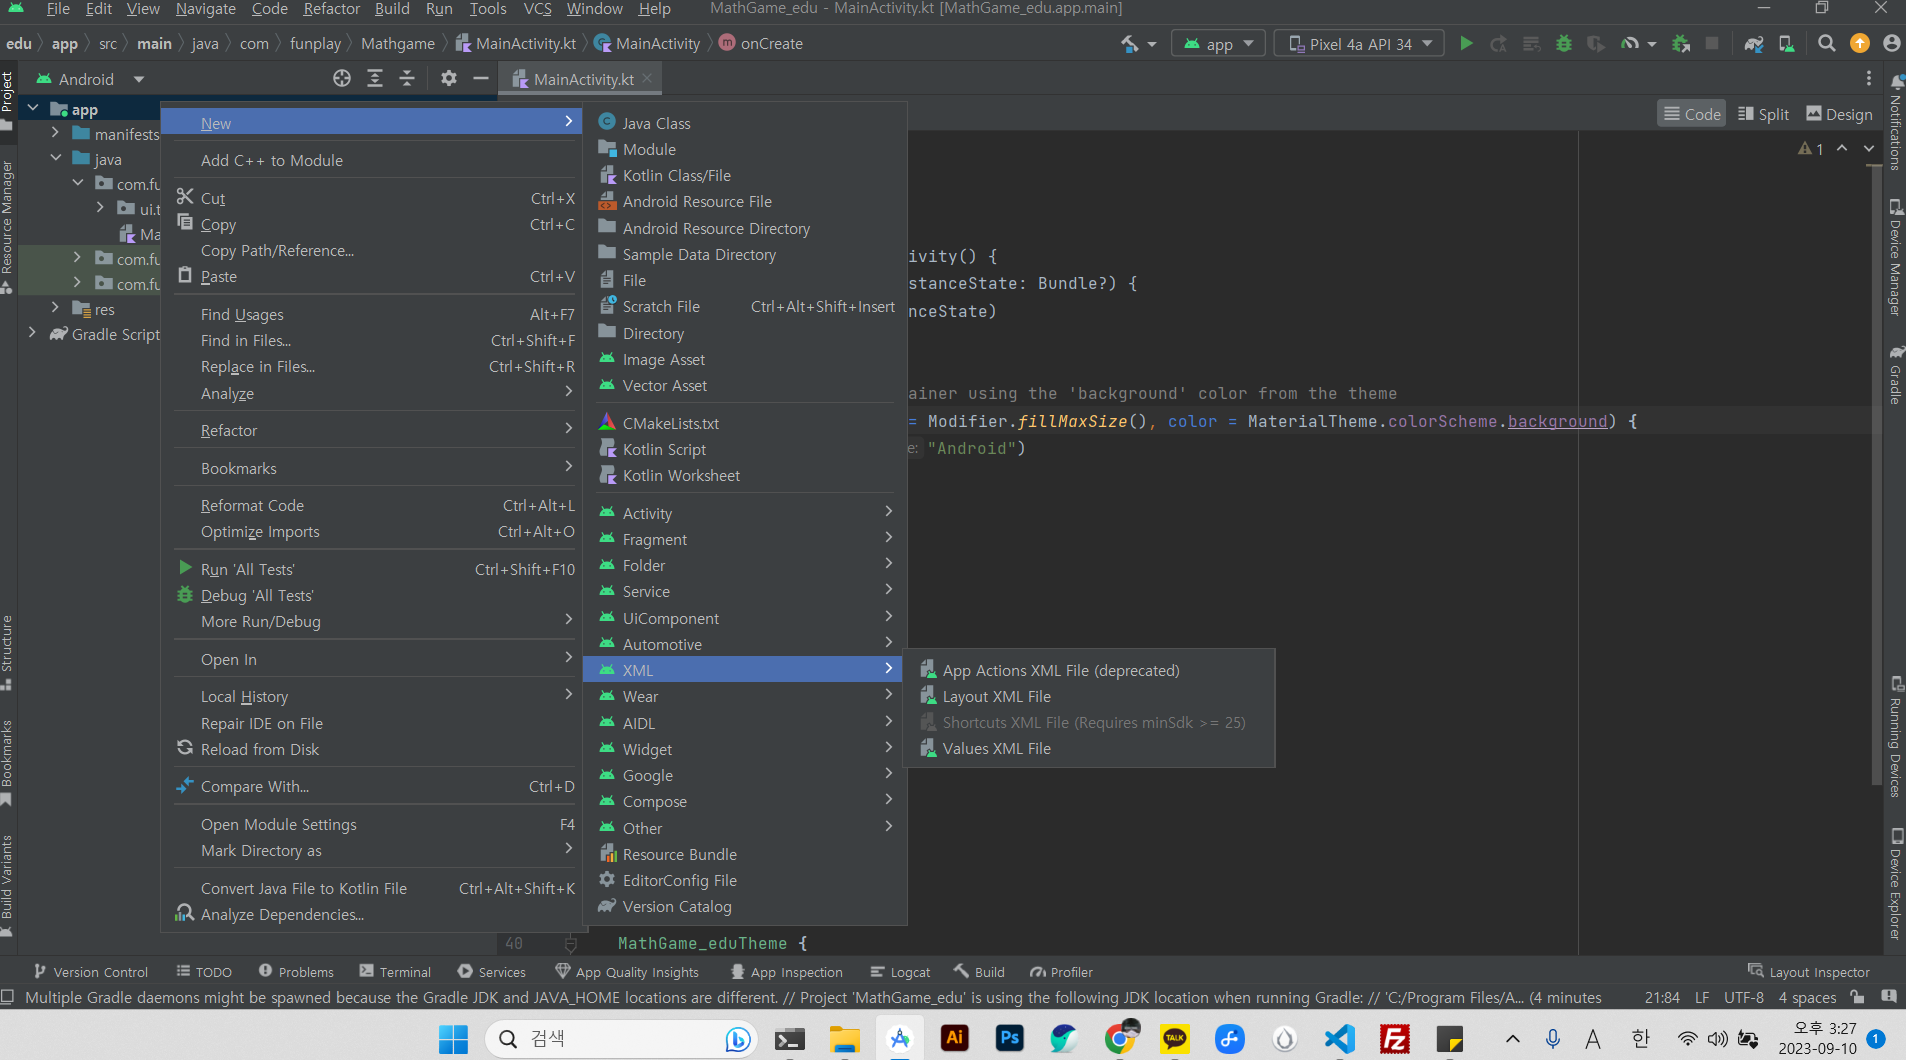This screenshot has width=1906, height=1060.
Task: Click onCreate breadcrumb in navigation bar
Action: [x=761, y=43]
